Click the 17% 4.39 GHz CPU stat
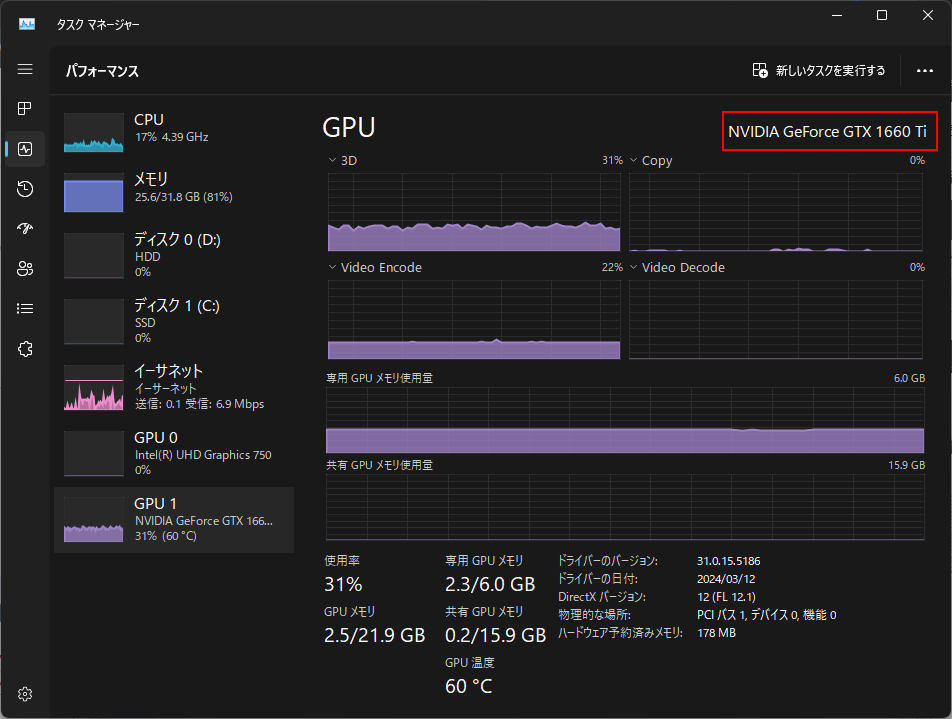 pos(172,137)
